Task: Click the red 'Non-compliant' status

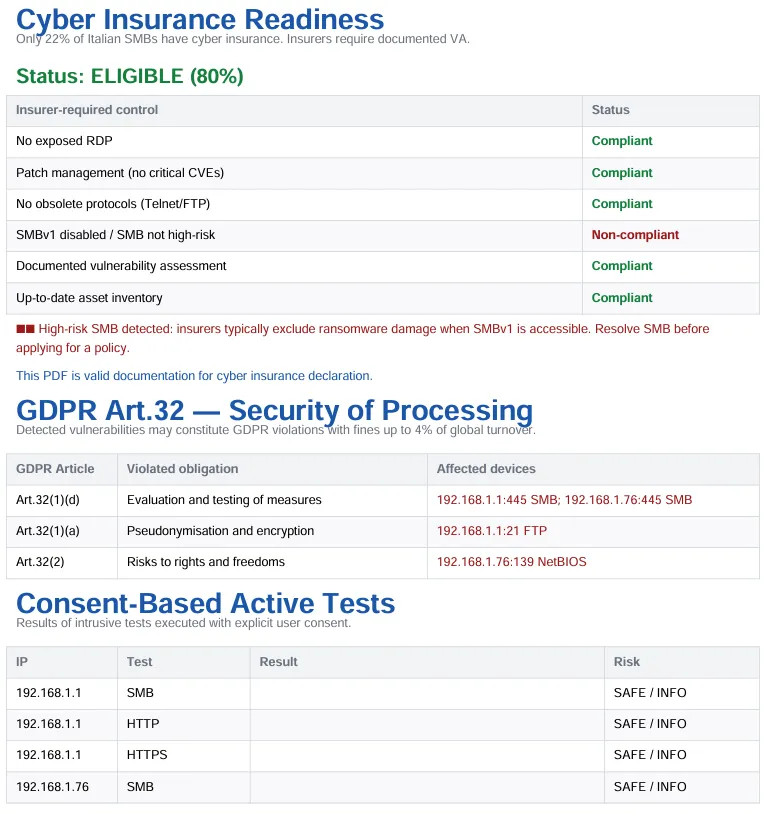Action: 635,235
